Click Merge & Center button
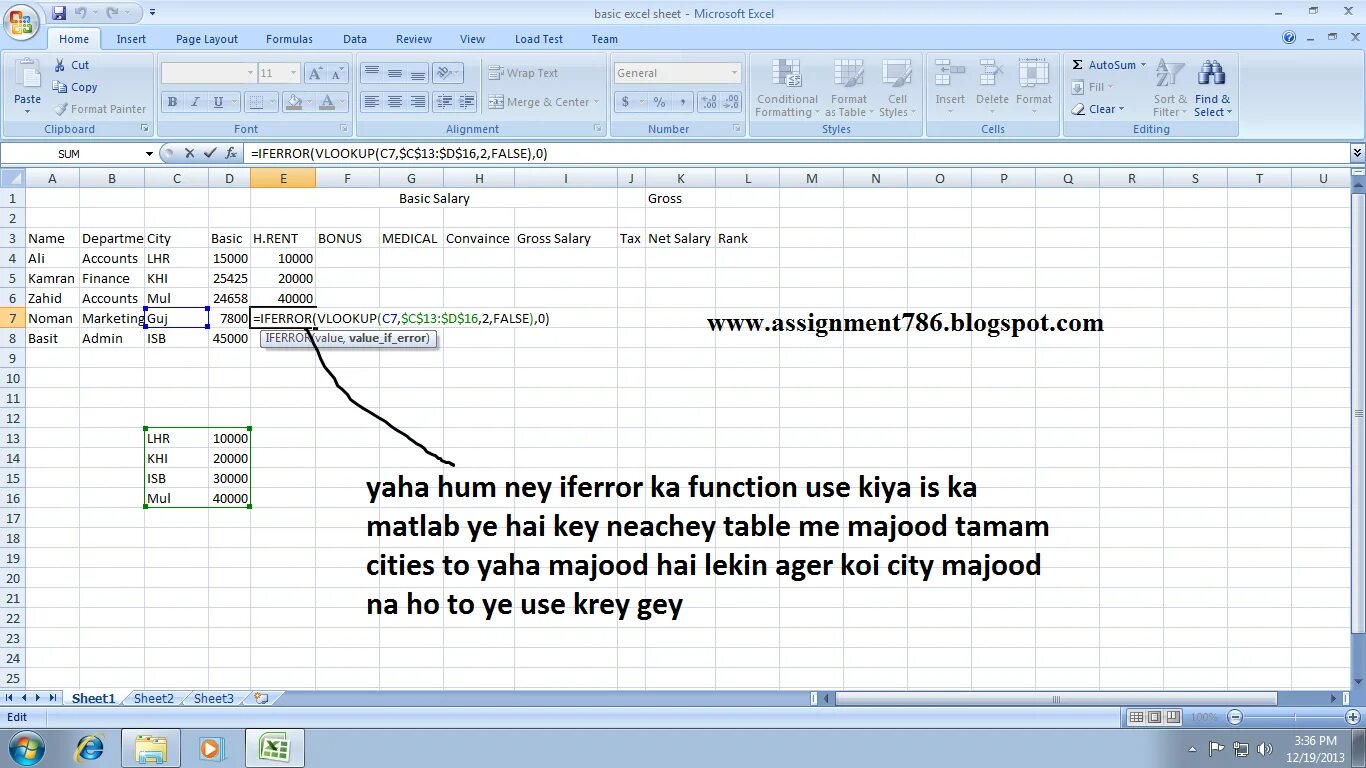Screen dimensions: 1366x768 point(538,102)
